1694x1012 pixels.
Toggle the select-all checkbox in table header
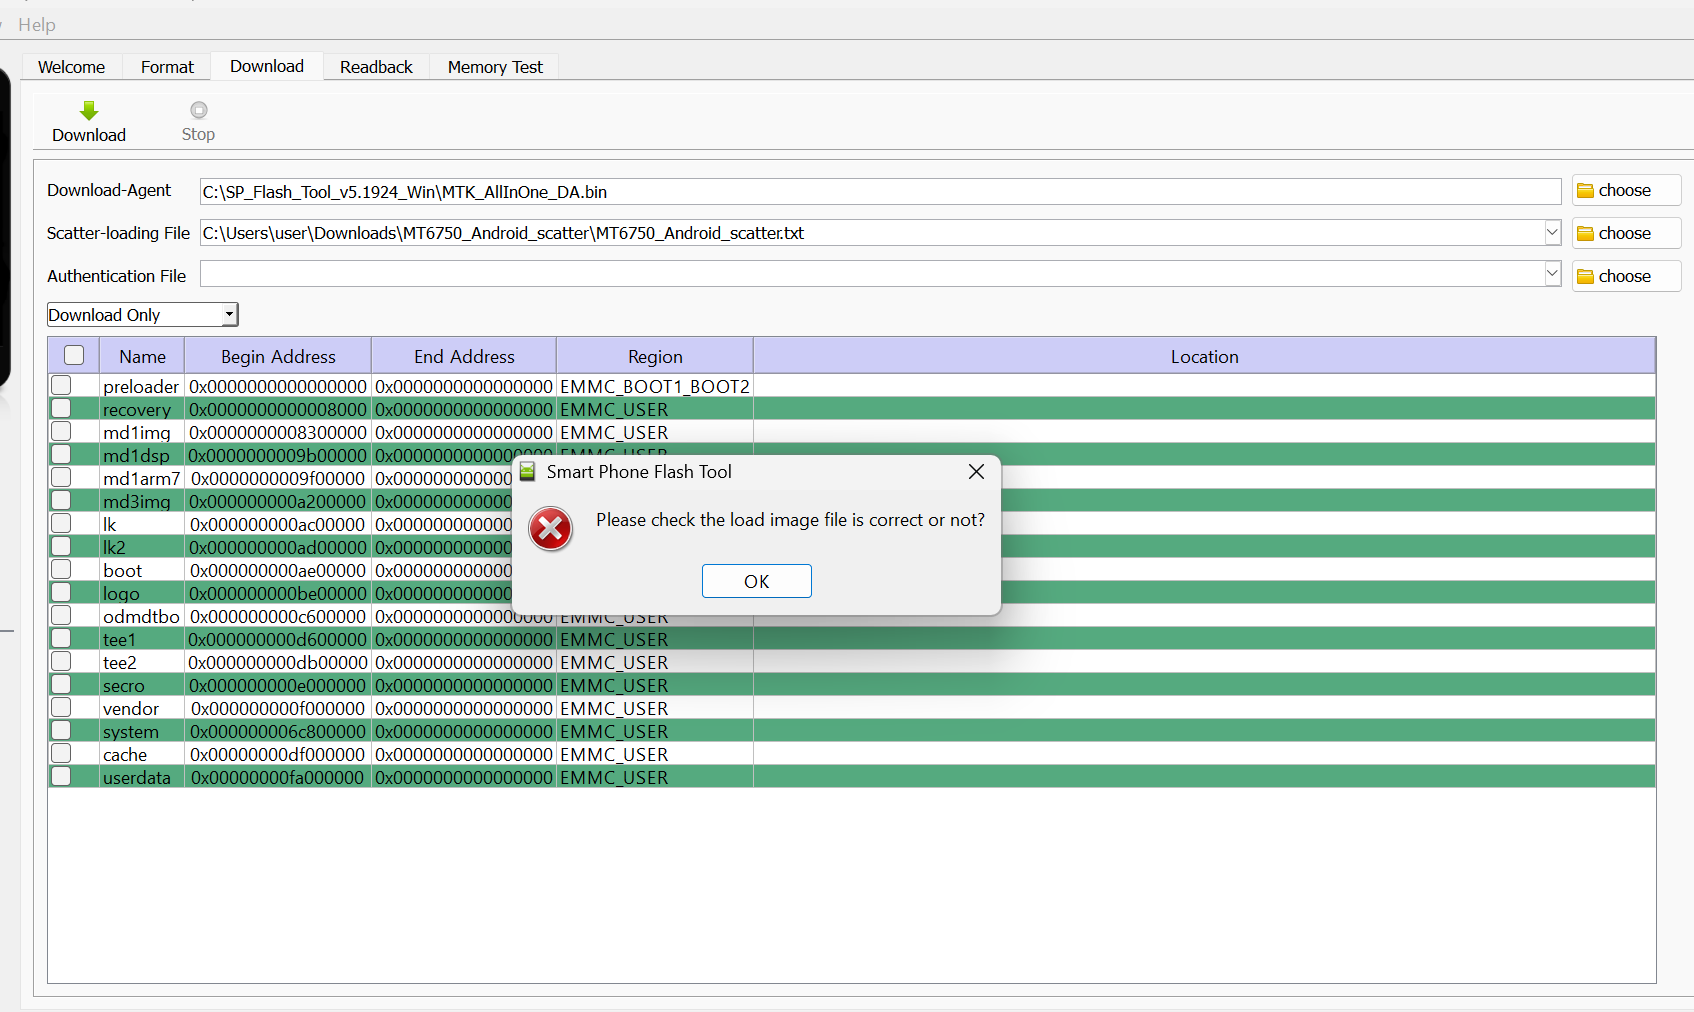74,356
